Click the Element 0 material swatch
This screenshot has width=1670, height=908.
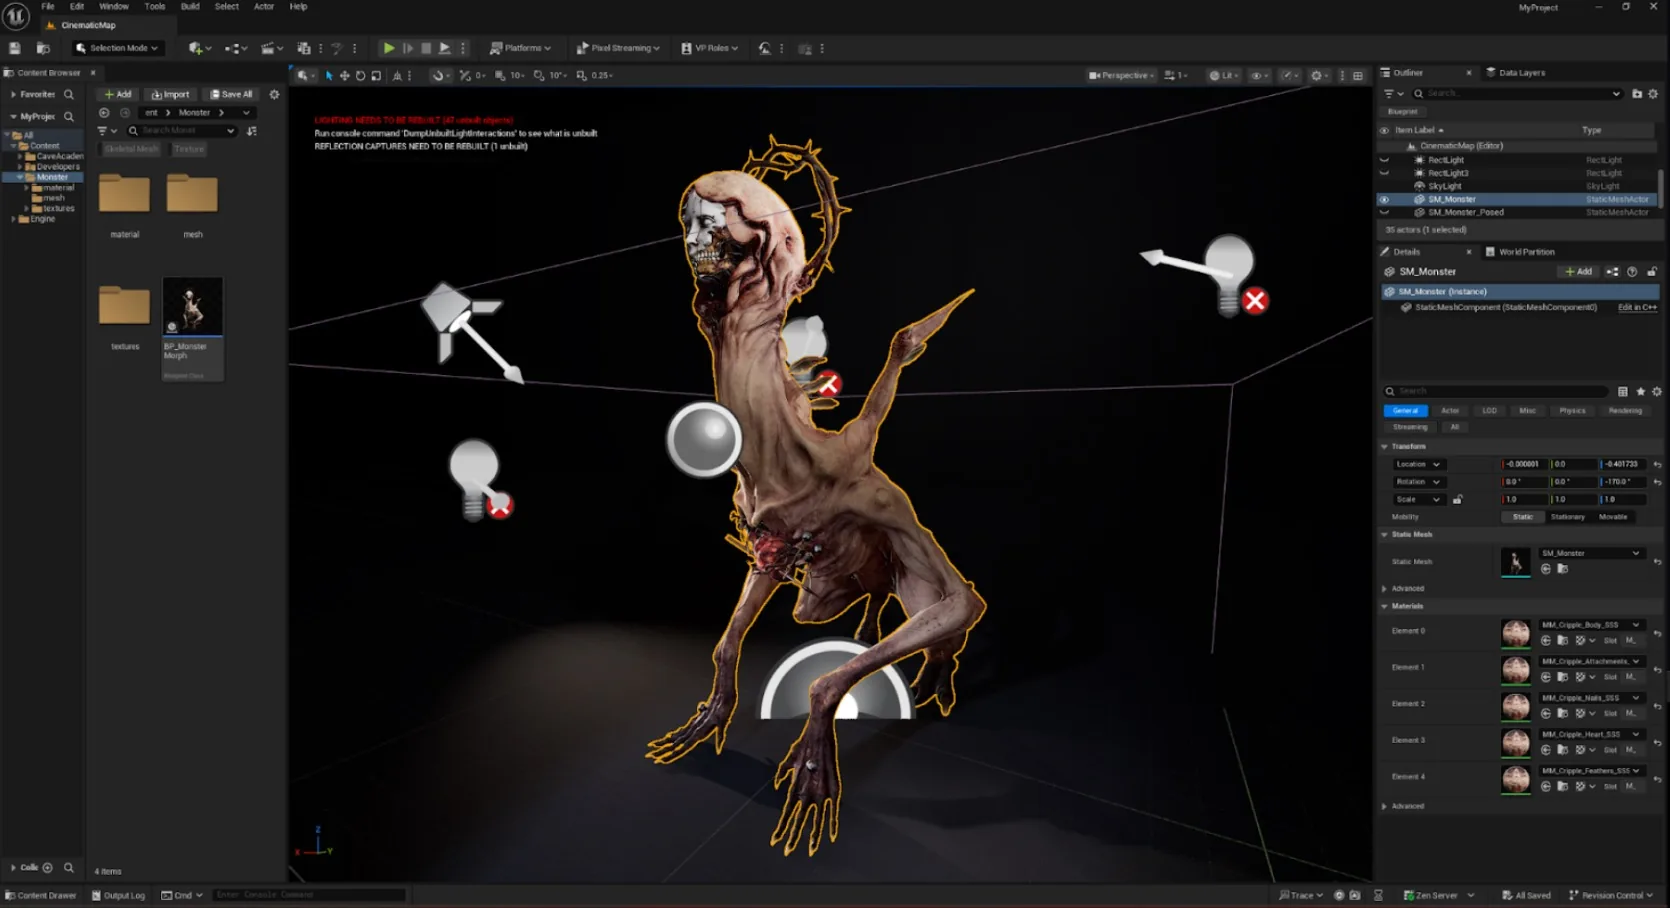coord(1516,633)
